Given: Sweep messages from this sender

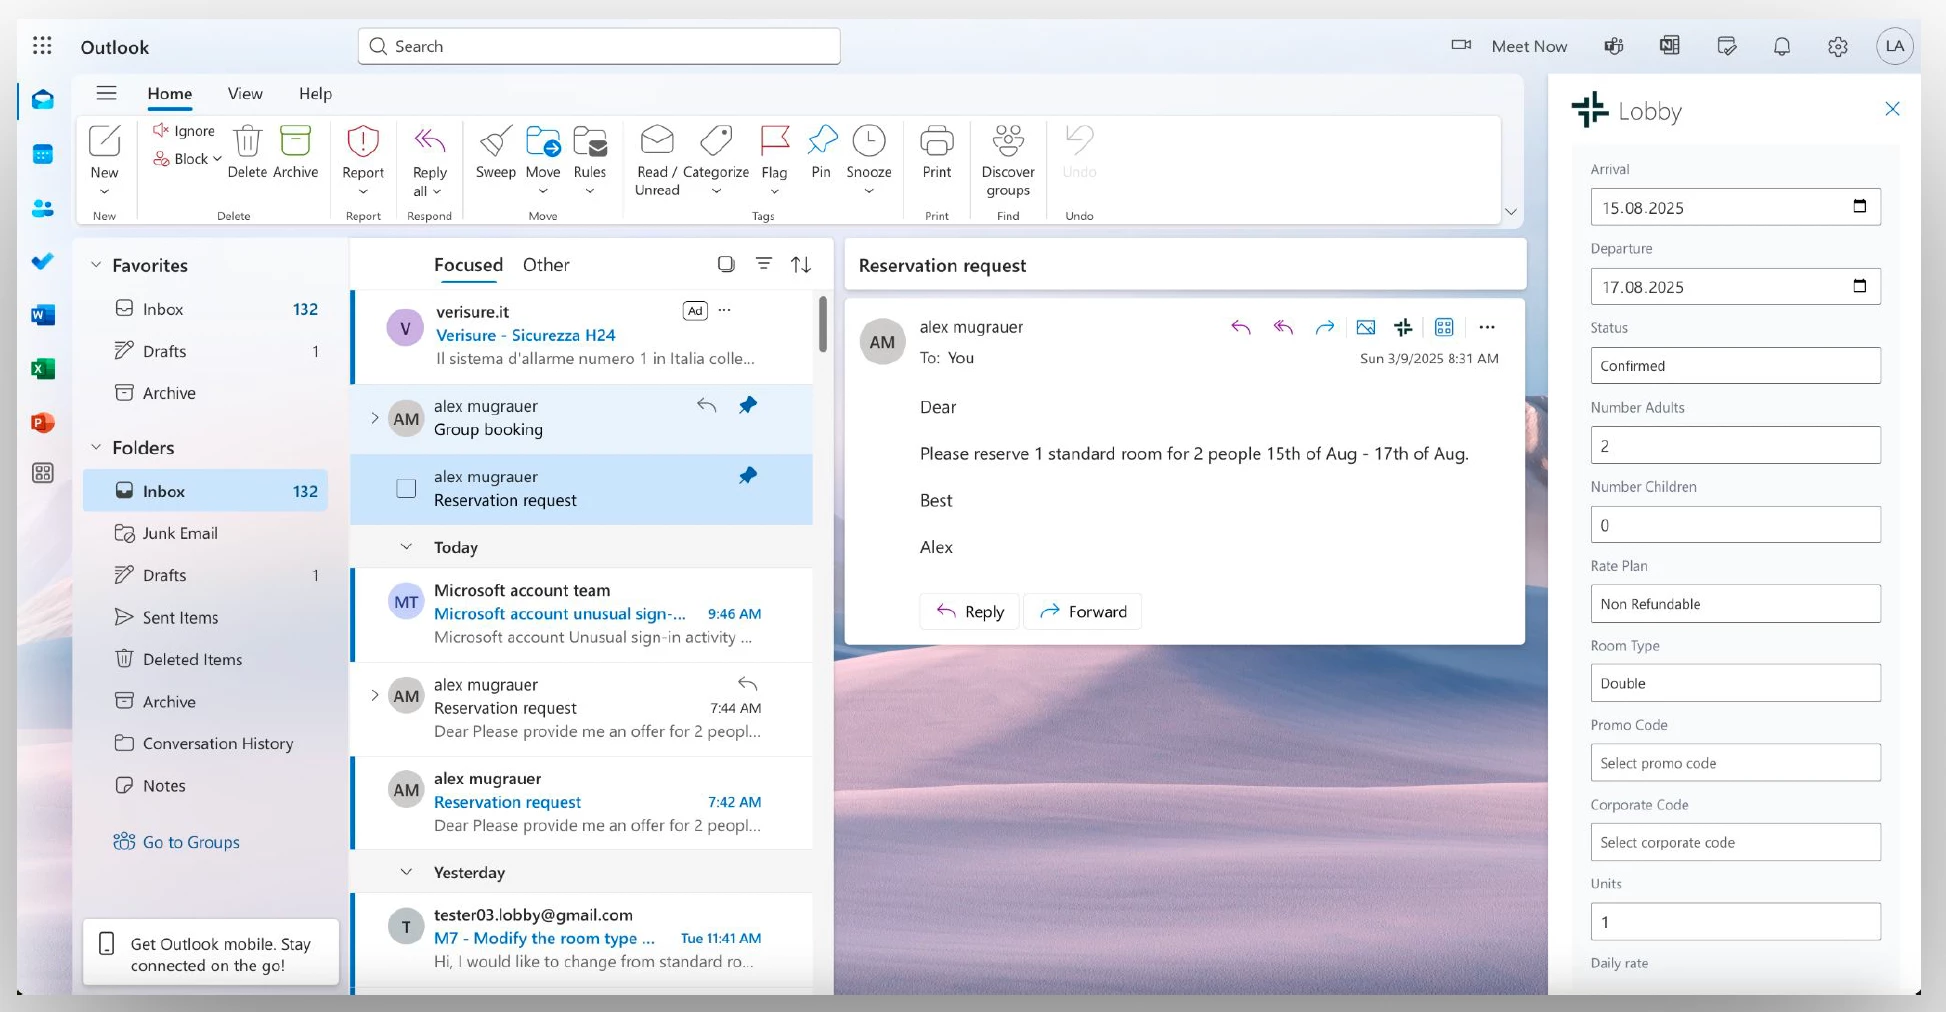Looking at the screenshot, I should pos(496,153).
